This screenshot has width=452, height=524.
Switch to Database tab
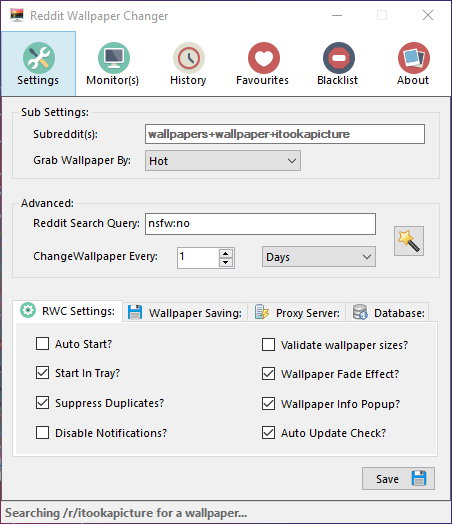(x=388, y=313)
